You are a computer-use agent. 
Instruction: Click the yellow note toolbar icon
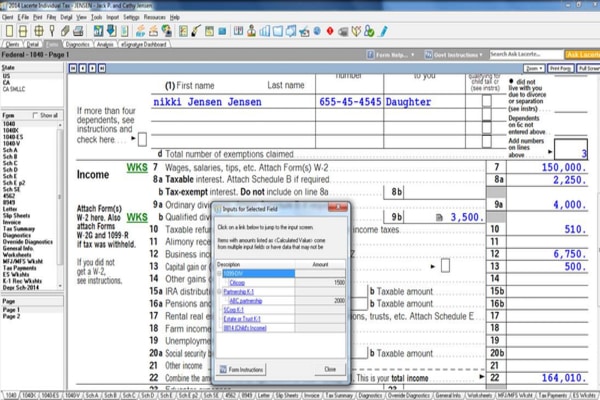pyautogui.click(x=209, y=31)
